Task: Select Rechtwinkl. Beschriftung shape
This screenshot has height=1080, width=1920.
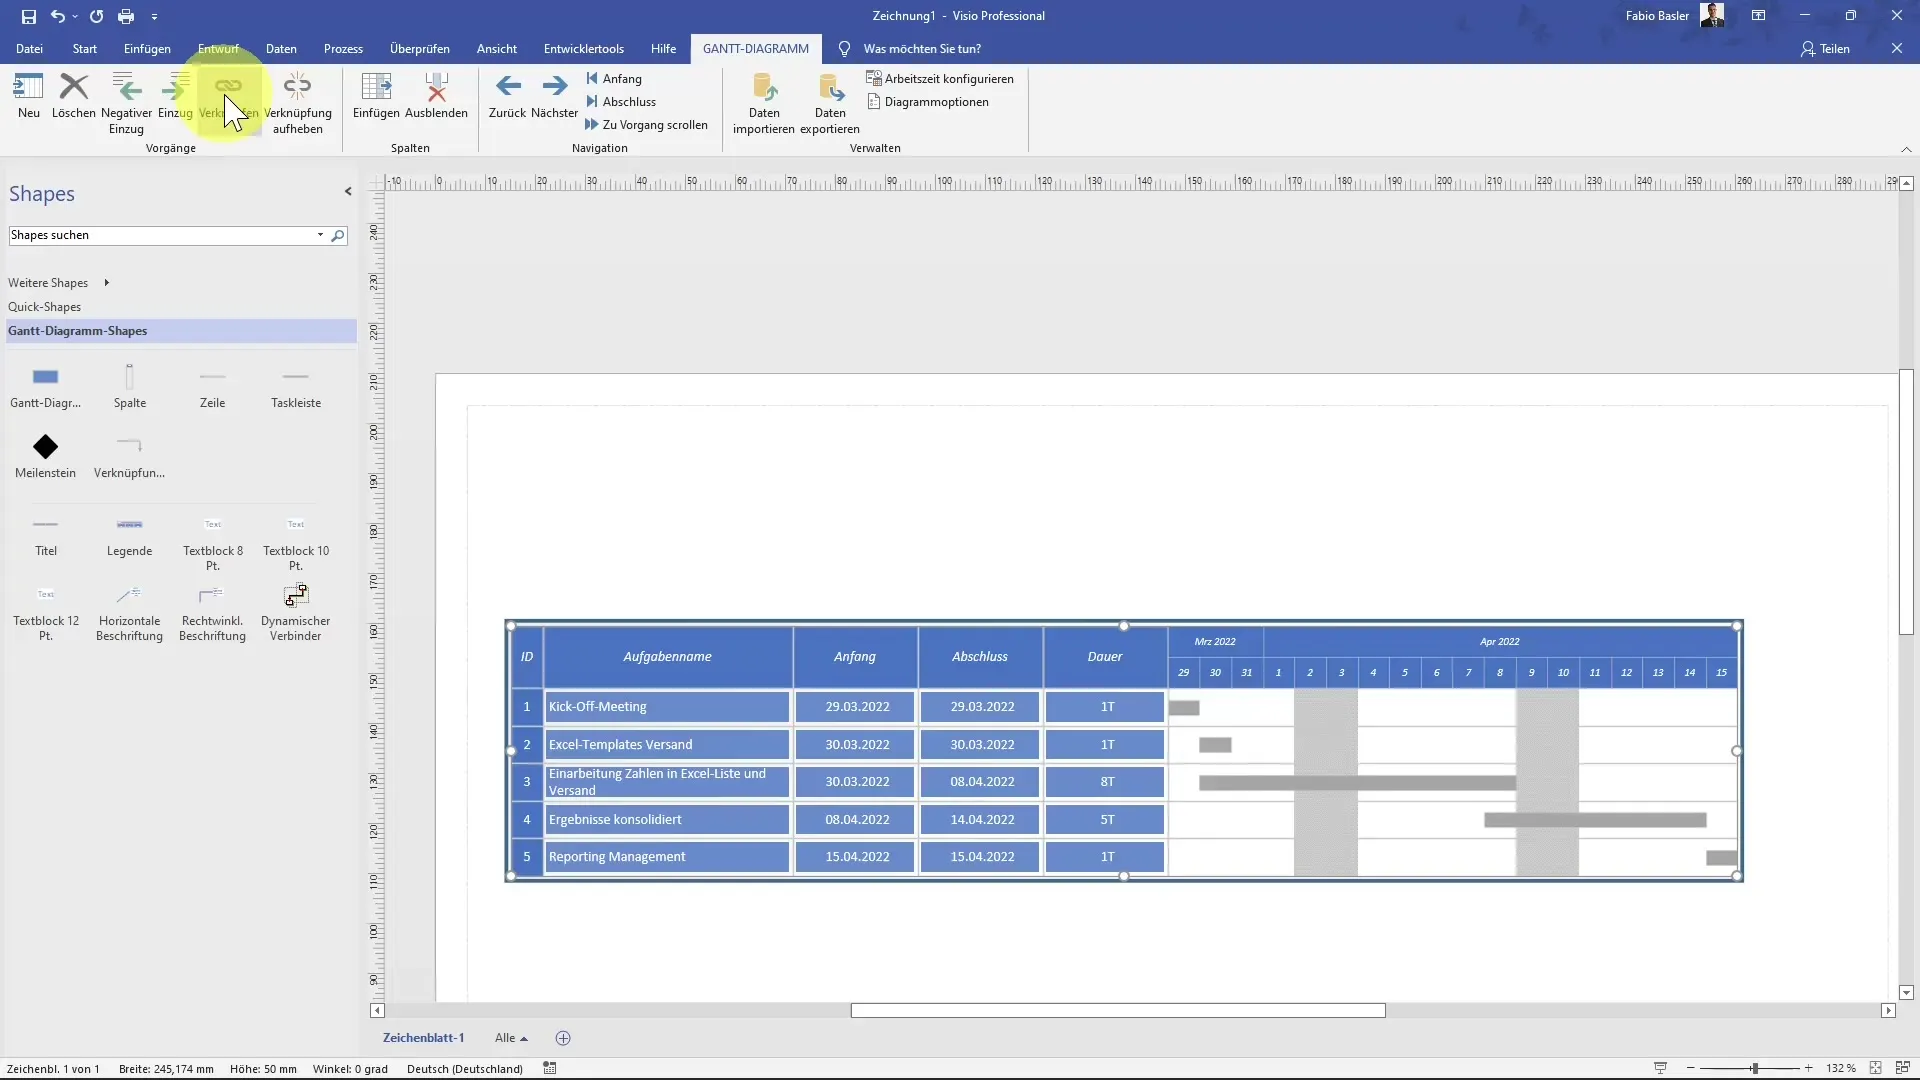Action: click(x=213, y=612)
